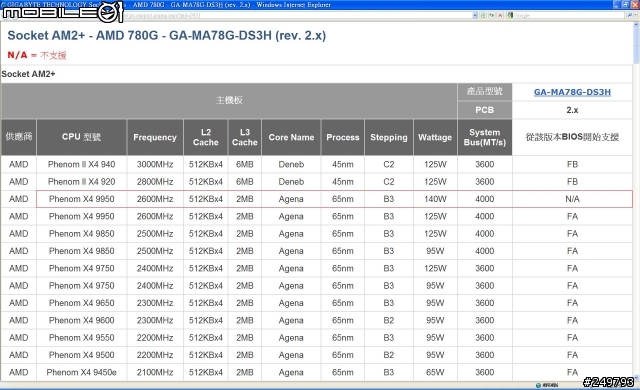The height and width of the screenshot is (390, 640).
Task: Click the 'Phenom X4 9550' cell
Action: tap(81, 338)
